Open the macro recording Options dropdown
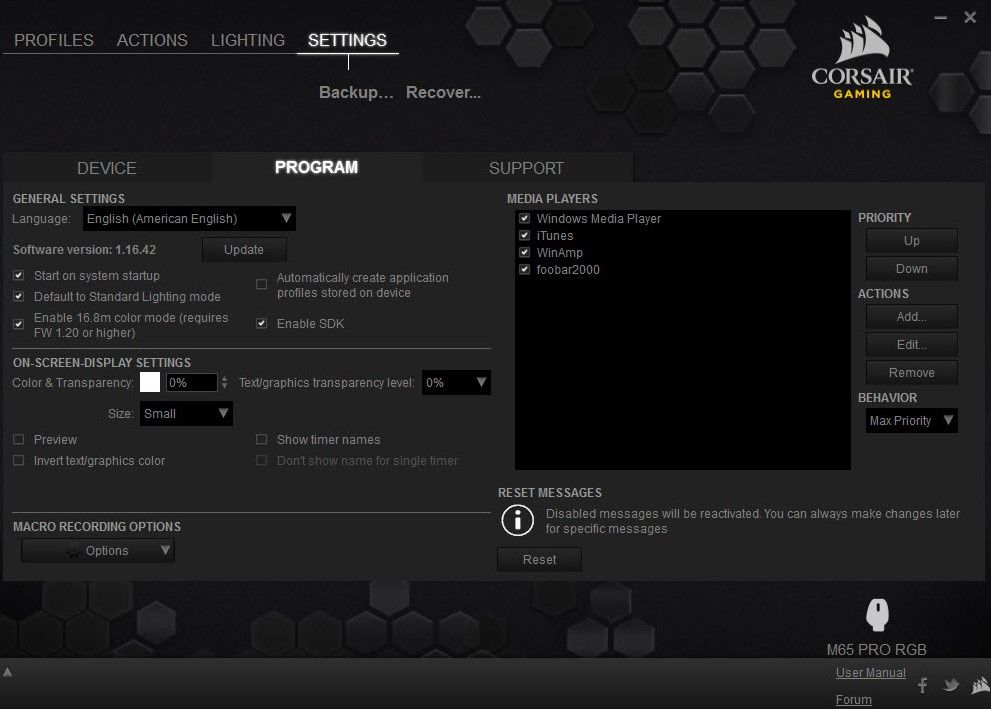Image resolution: width=991 pixels, height=709 pixels. [98, 551]
